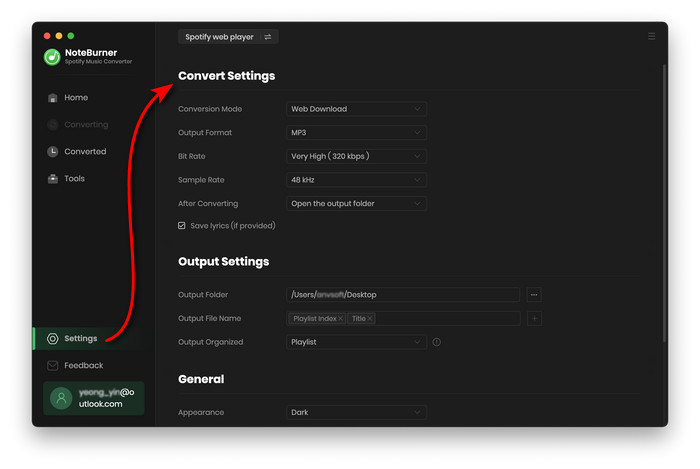Click the swap arrows icon beside Spotify web player

click(x=267, y=37)
